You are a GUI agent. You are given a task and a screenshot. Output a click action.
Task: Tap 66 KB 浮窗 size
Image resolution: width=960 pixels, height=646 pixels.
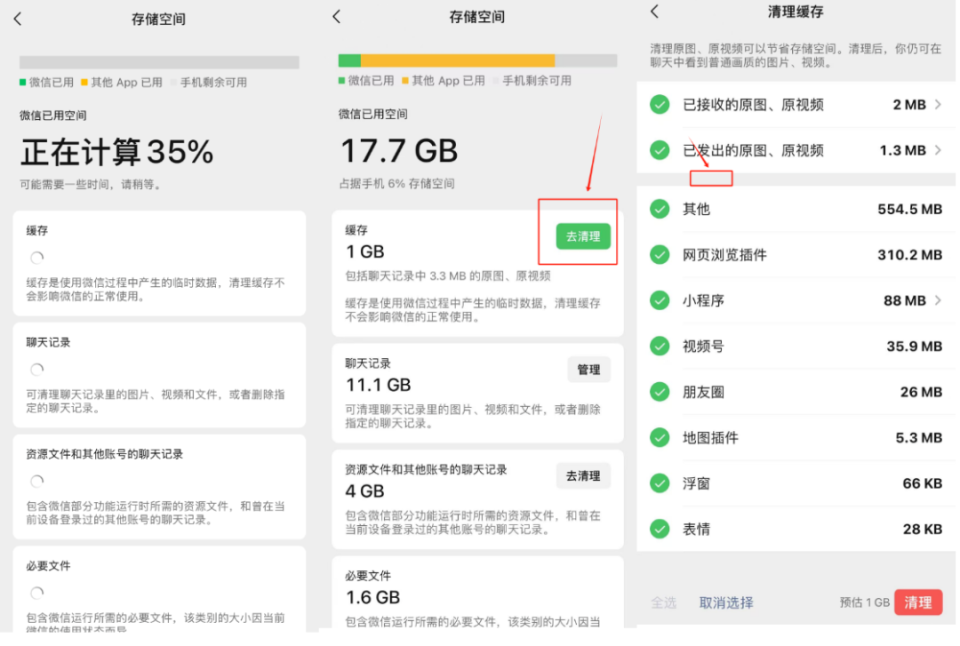click(x=922, y=483)
